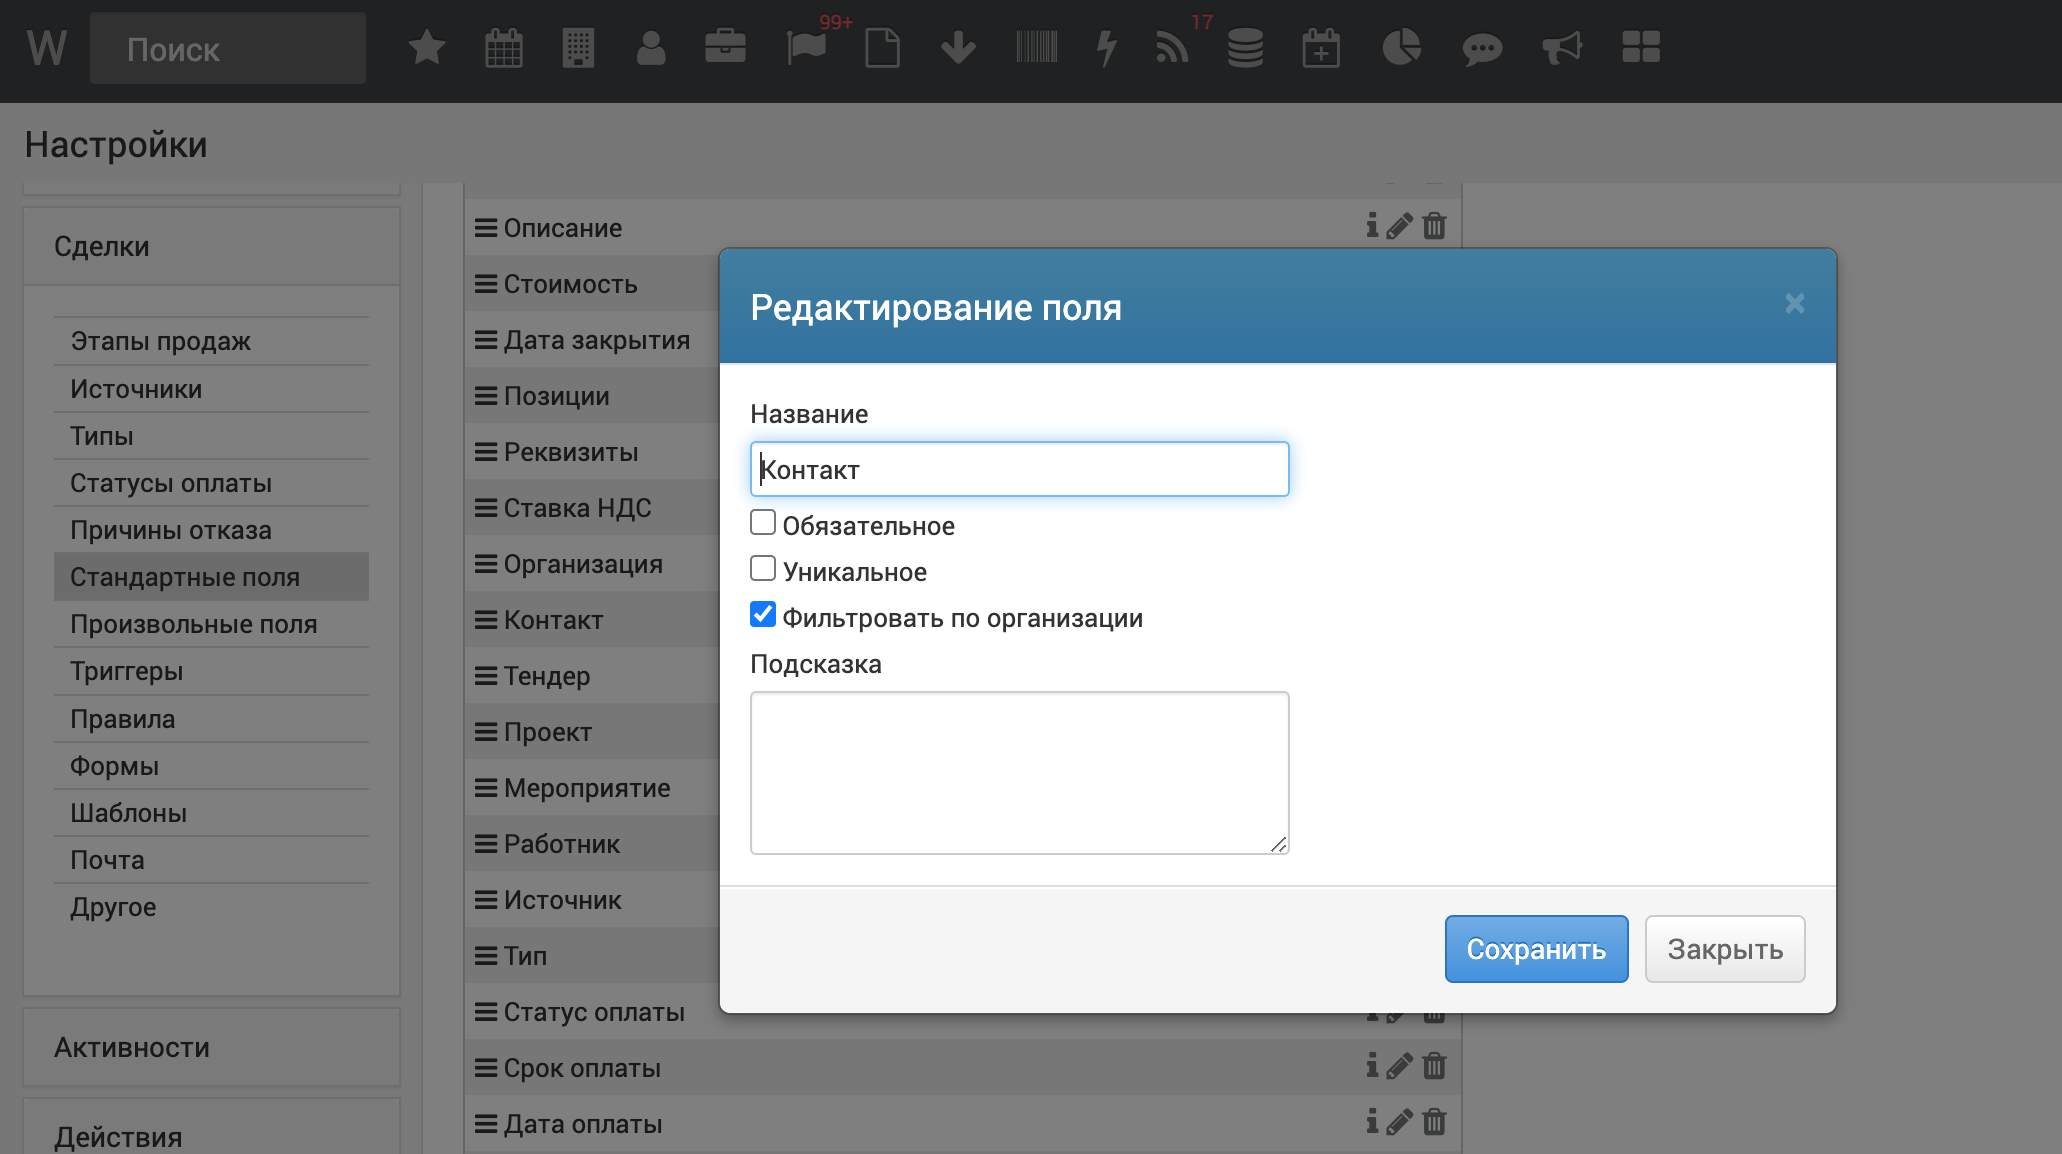Open the megaphone announcements icon
2062x1154 pixels.
pos(1561,47)
